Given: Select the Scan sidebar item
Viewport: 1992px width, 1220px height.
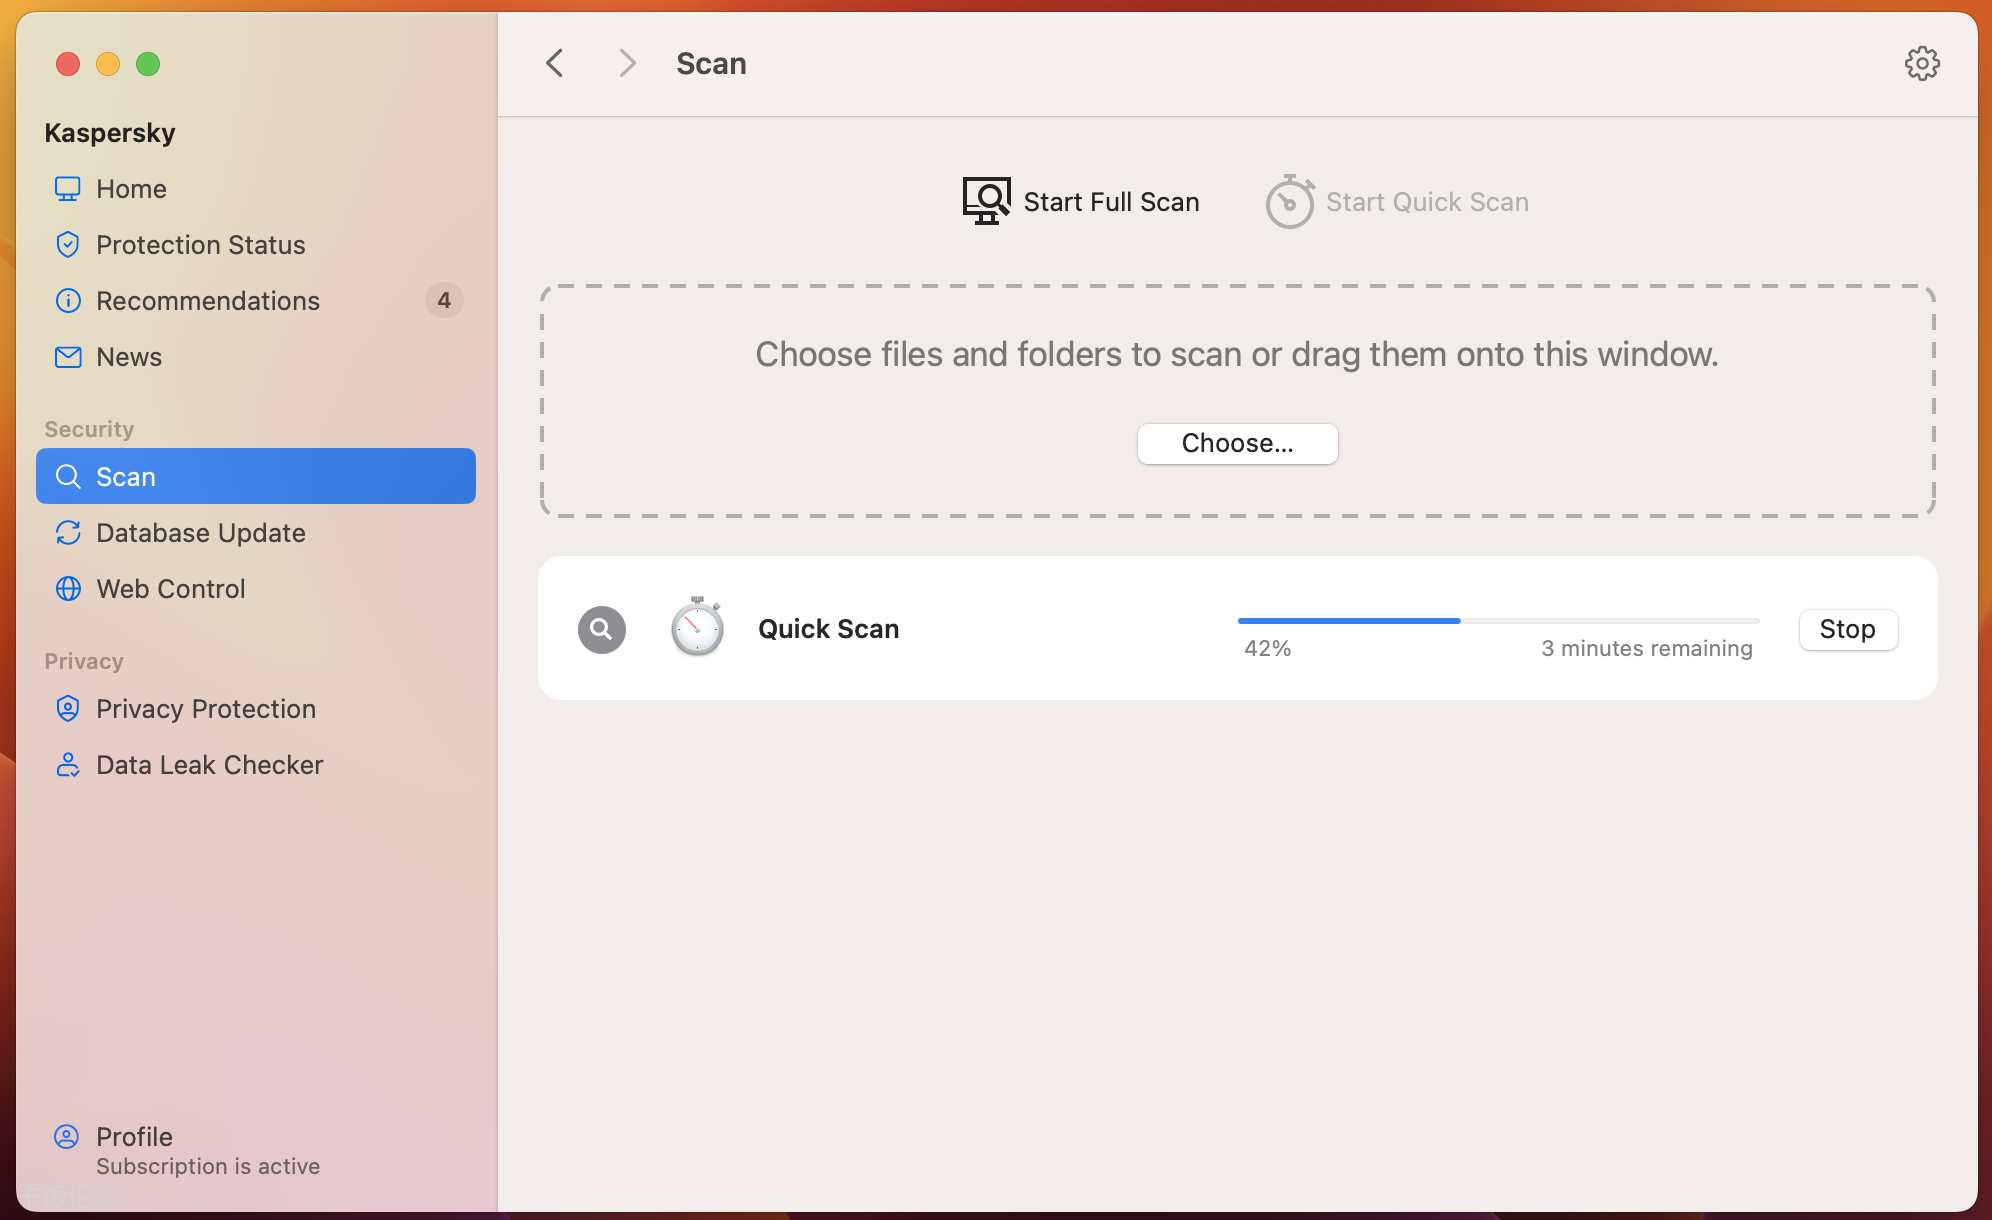Looking at the screenshot, I should tap(256, 476).
